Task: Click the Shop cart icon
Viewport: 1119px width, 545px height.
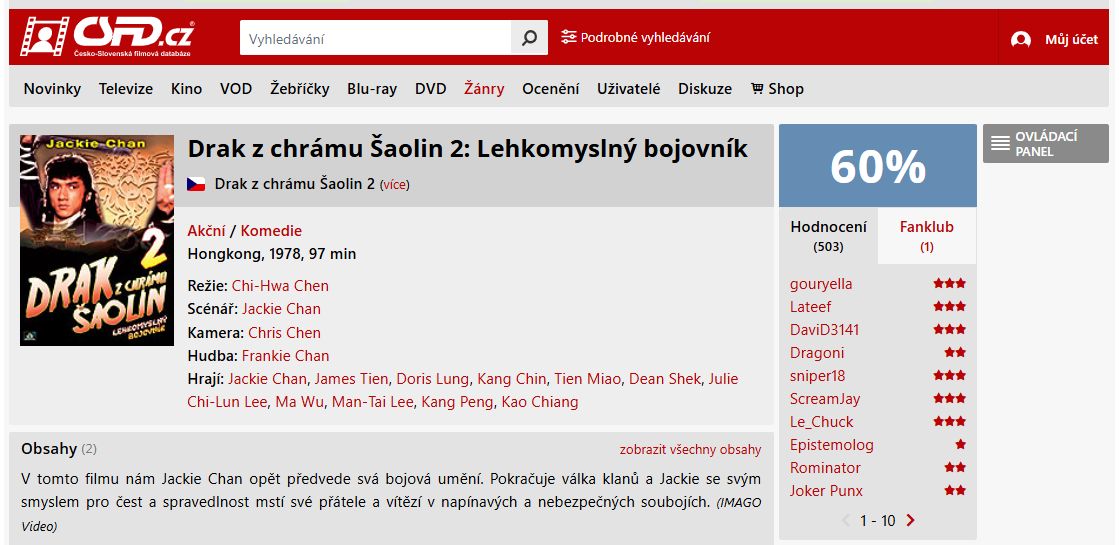Action: (757, 88)
